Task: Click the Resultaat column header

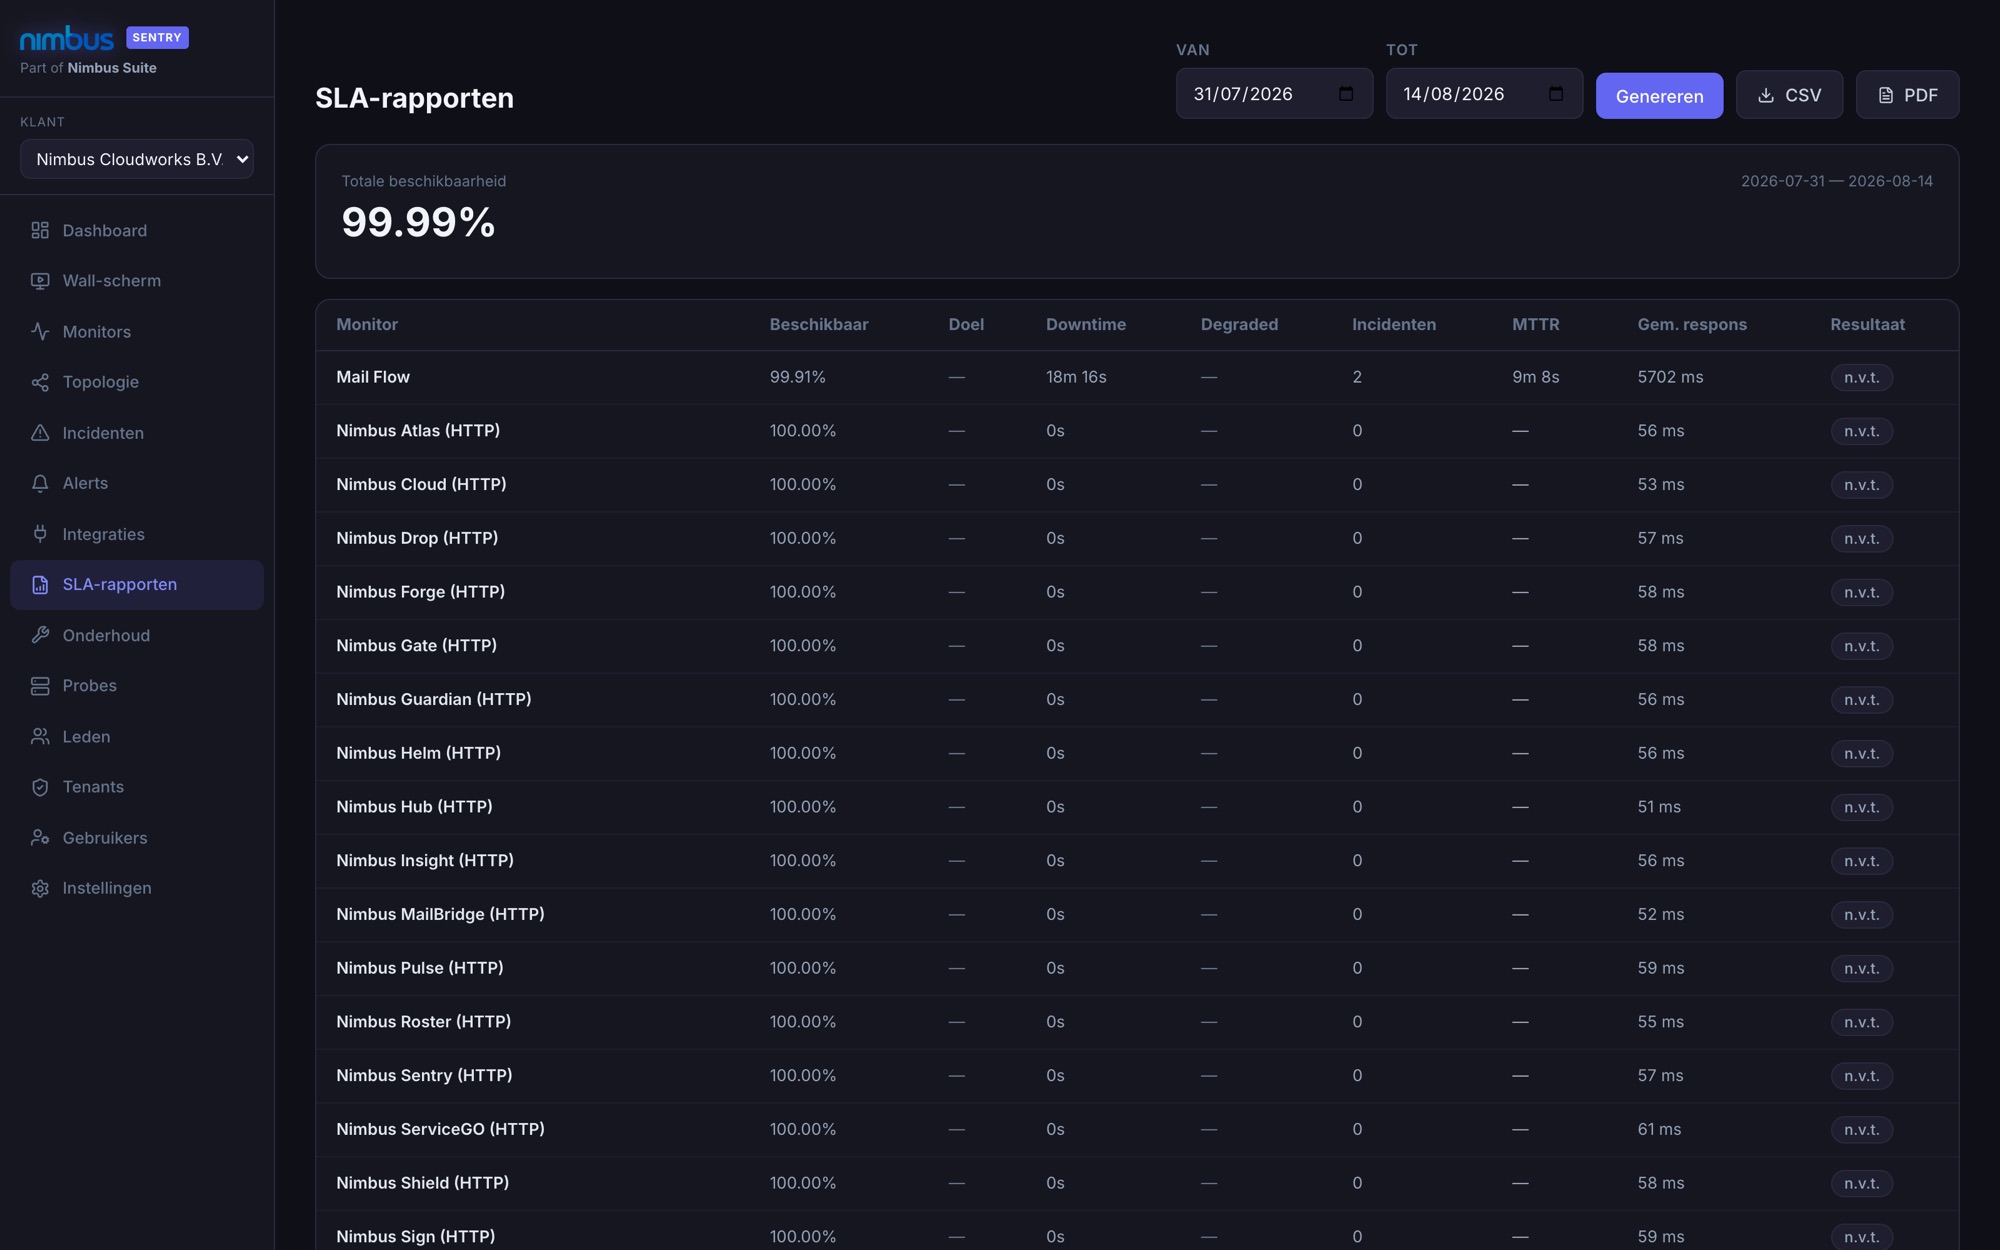Action: tap(1867, 325)
